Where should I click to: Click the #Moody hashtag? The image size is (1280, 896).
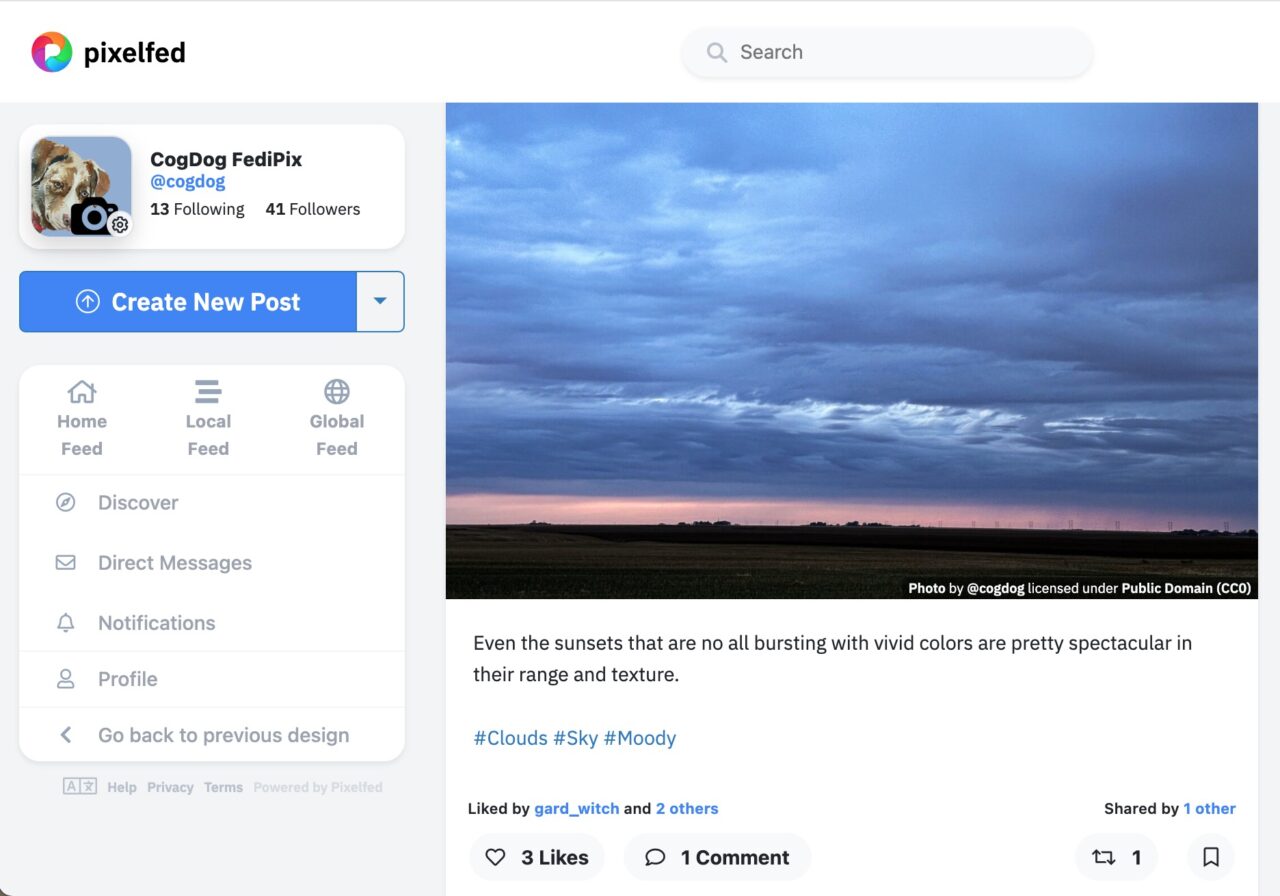tap(640, 738)
